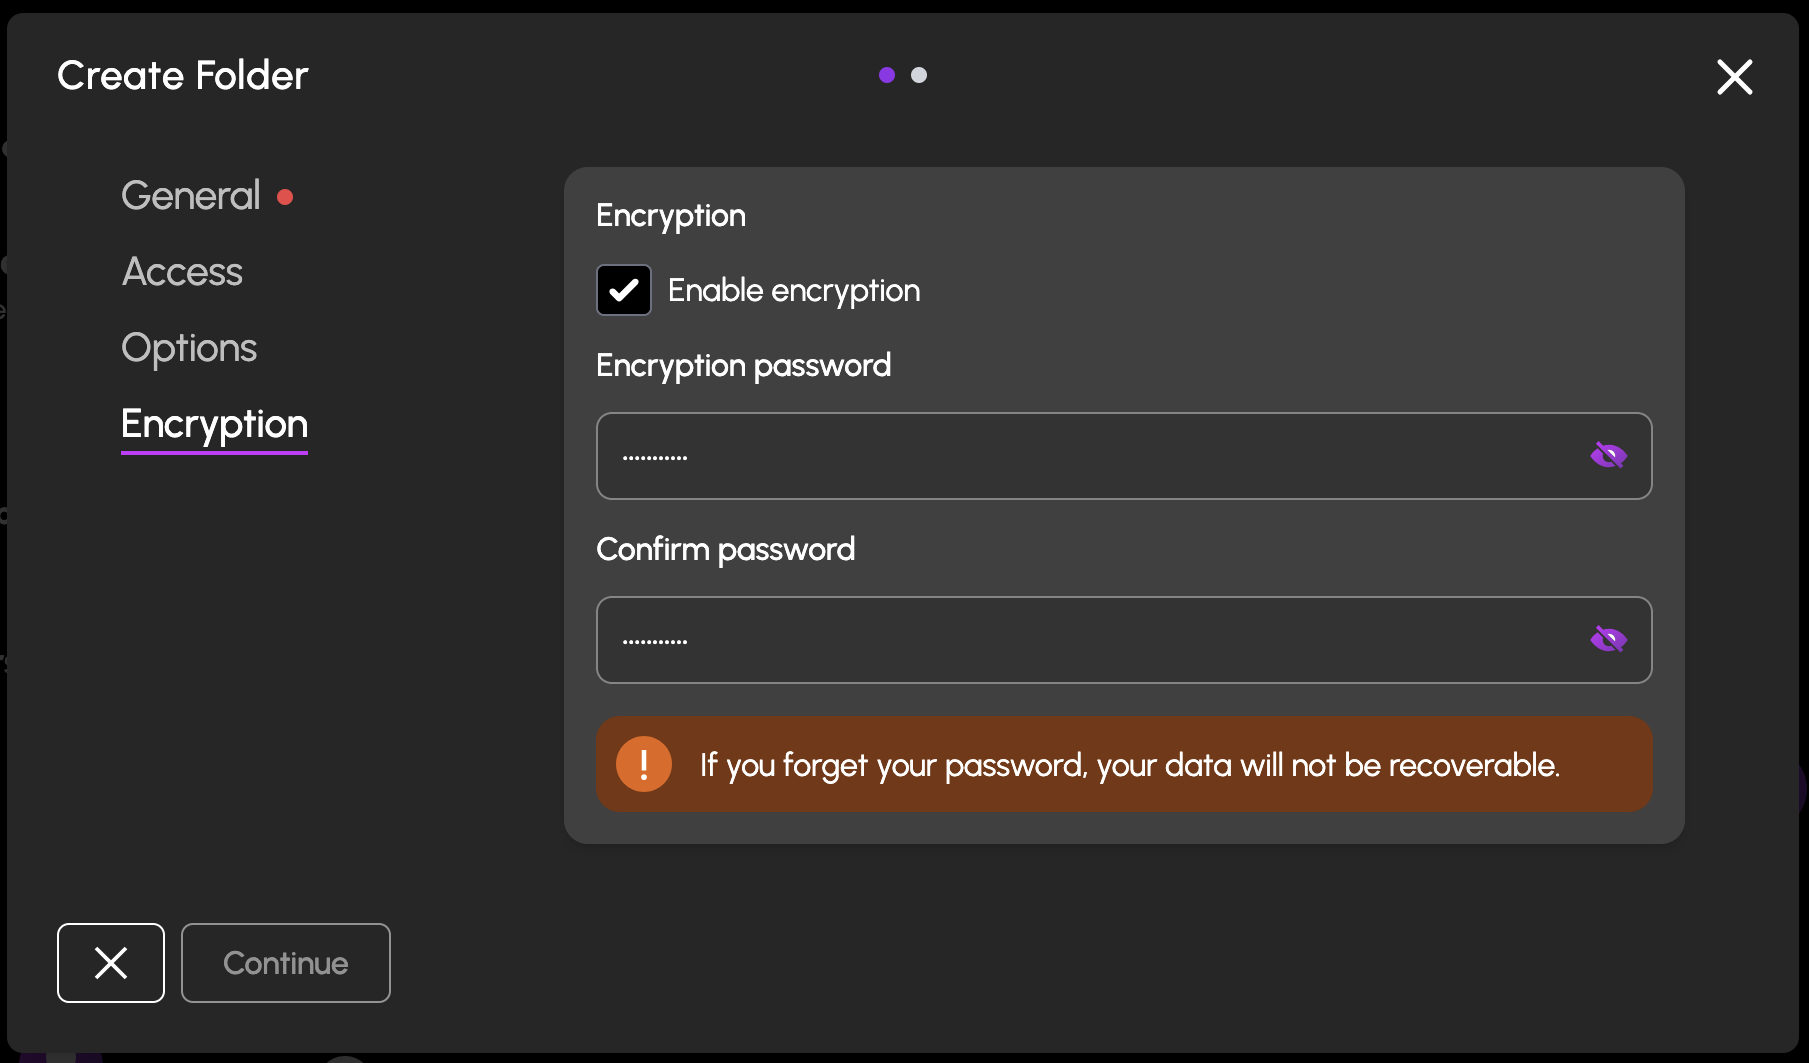Click the orange warning exclamation icon

tap(644, 763)
